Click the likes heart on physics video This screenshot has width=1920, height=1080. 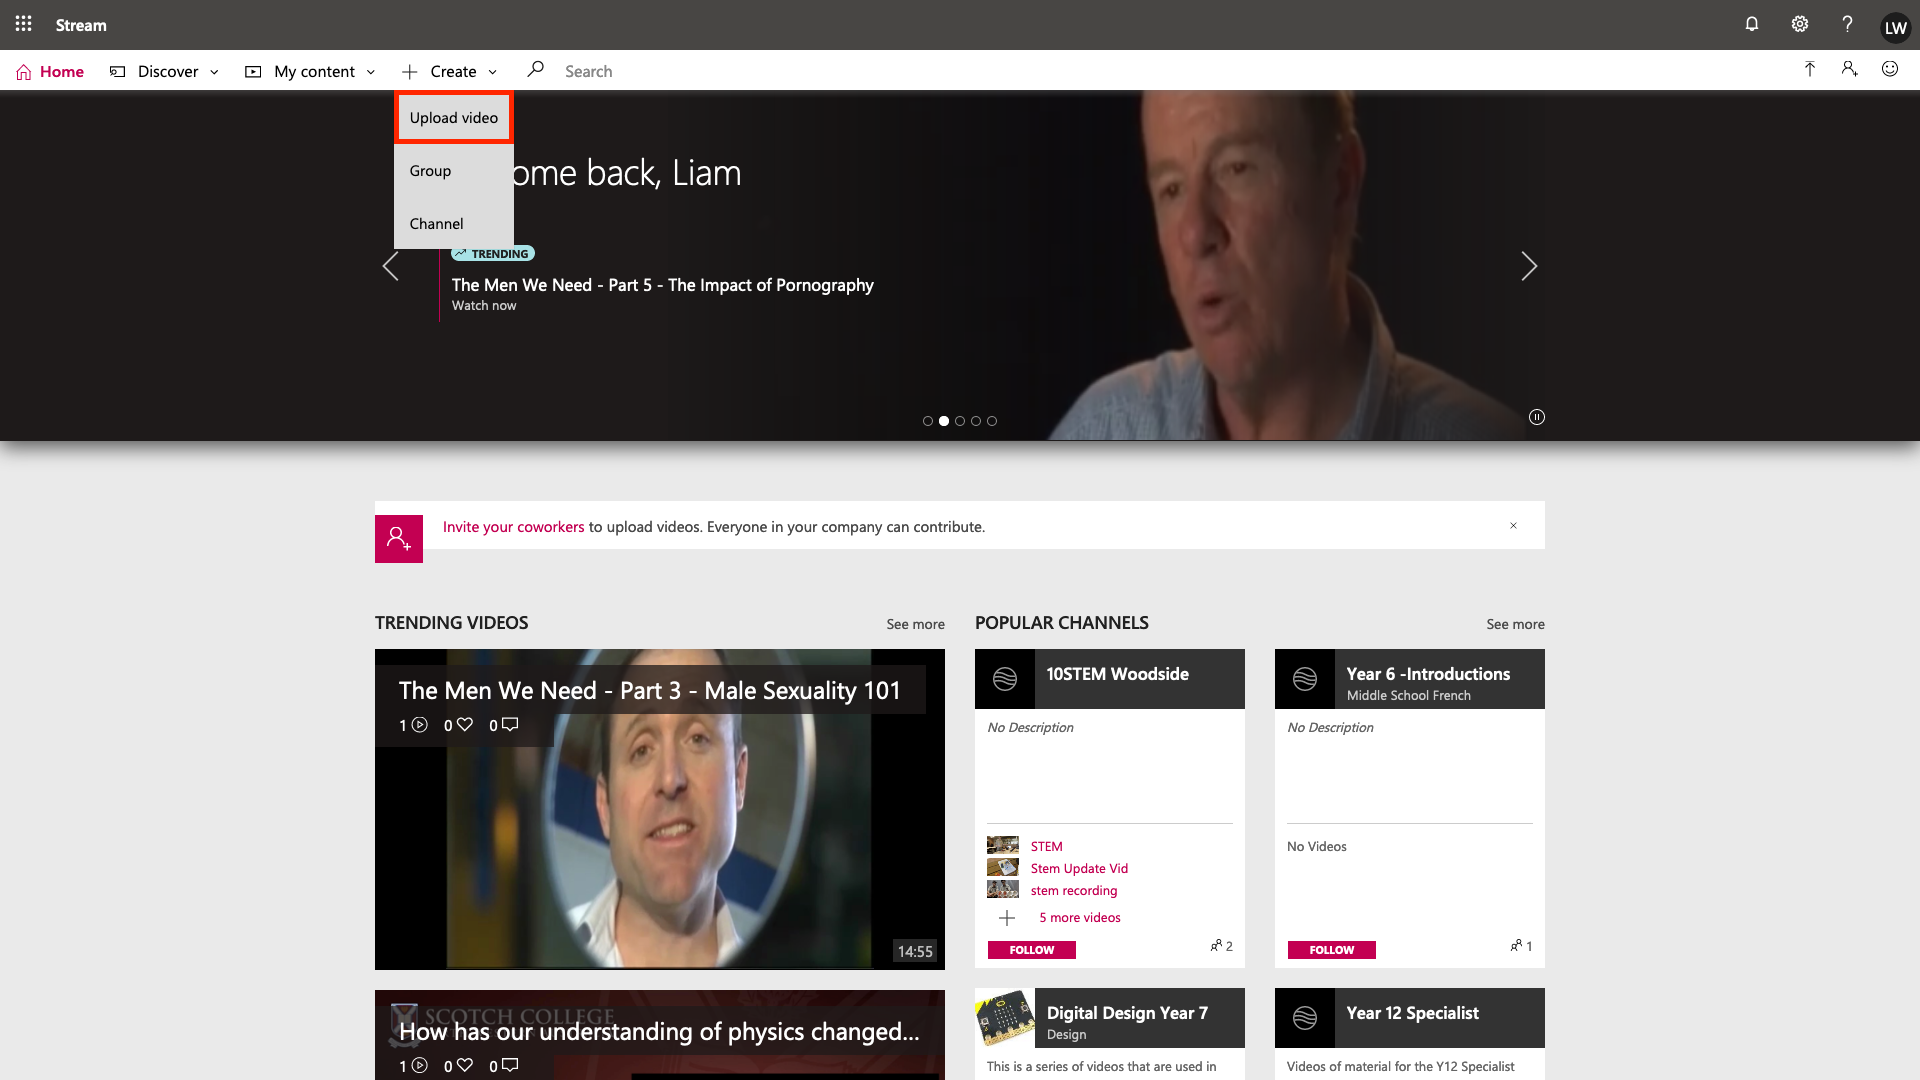tap(465, 1066)
